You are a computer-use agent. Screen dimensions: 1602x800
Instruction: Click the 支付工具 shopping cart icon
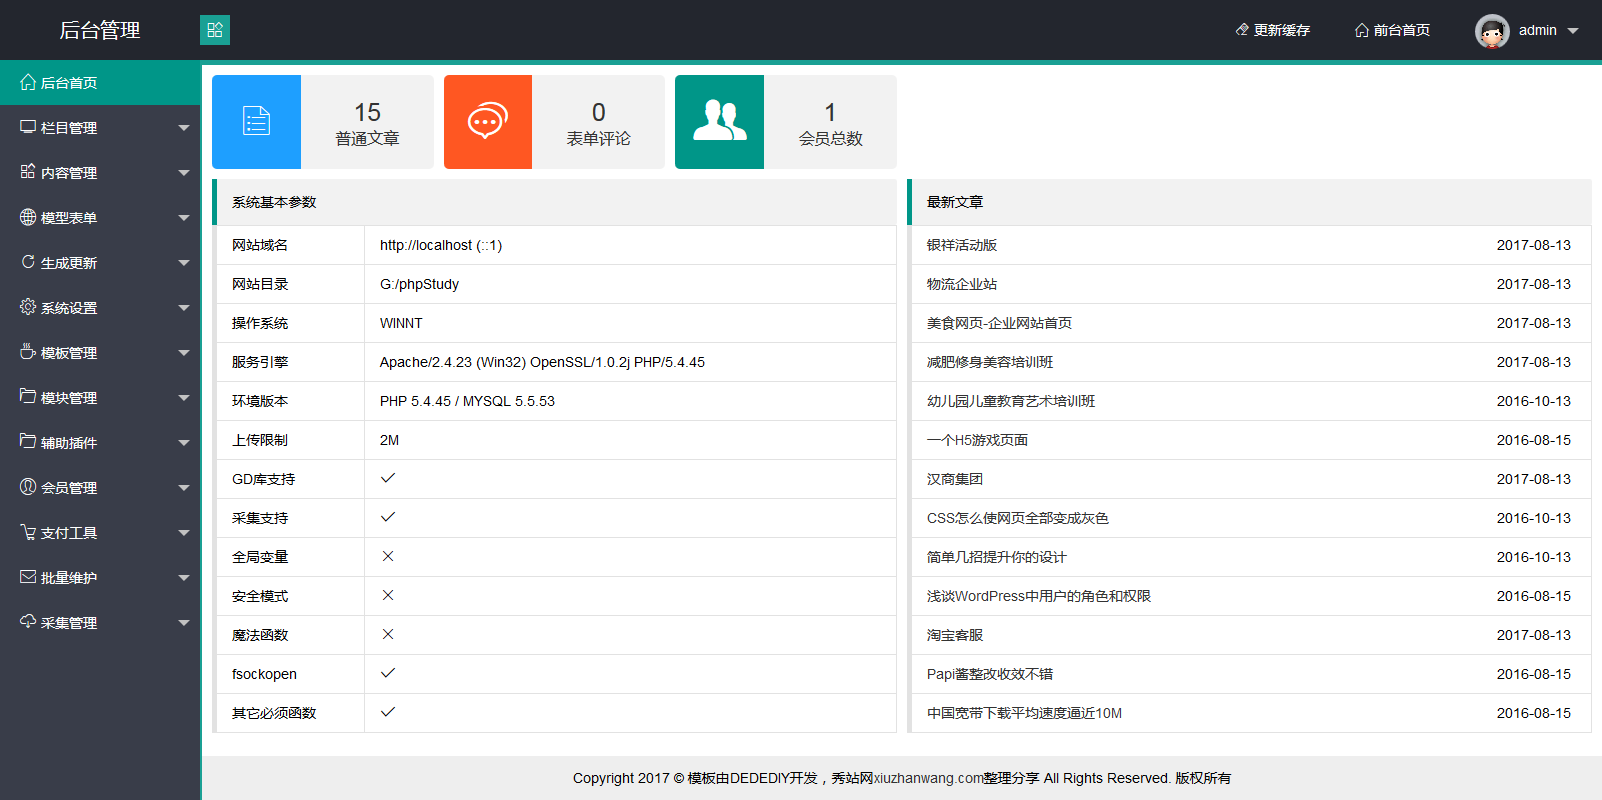(28, 532)
